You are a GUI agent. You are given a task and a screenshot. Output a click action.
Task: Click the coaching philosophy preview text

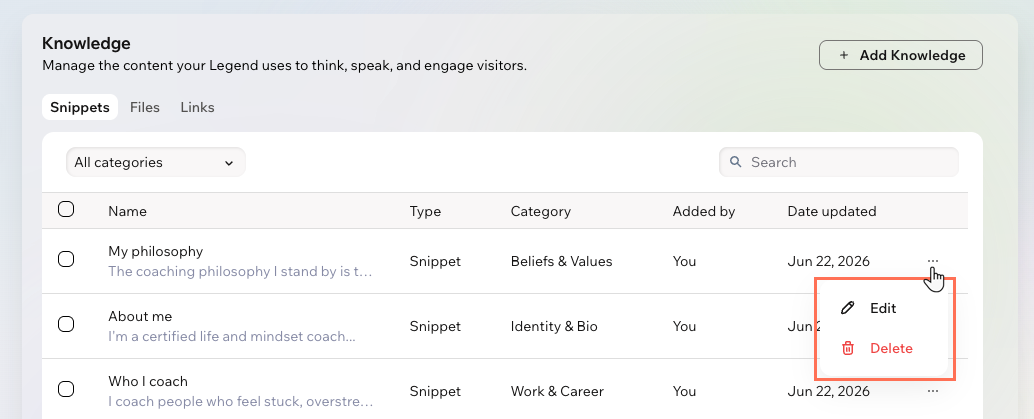click(241, 271)
